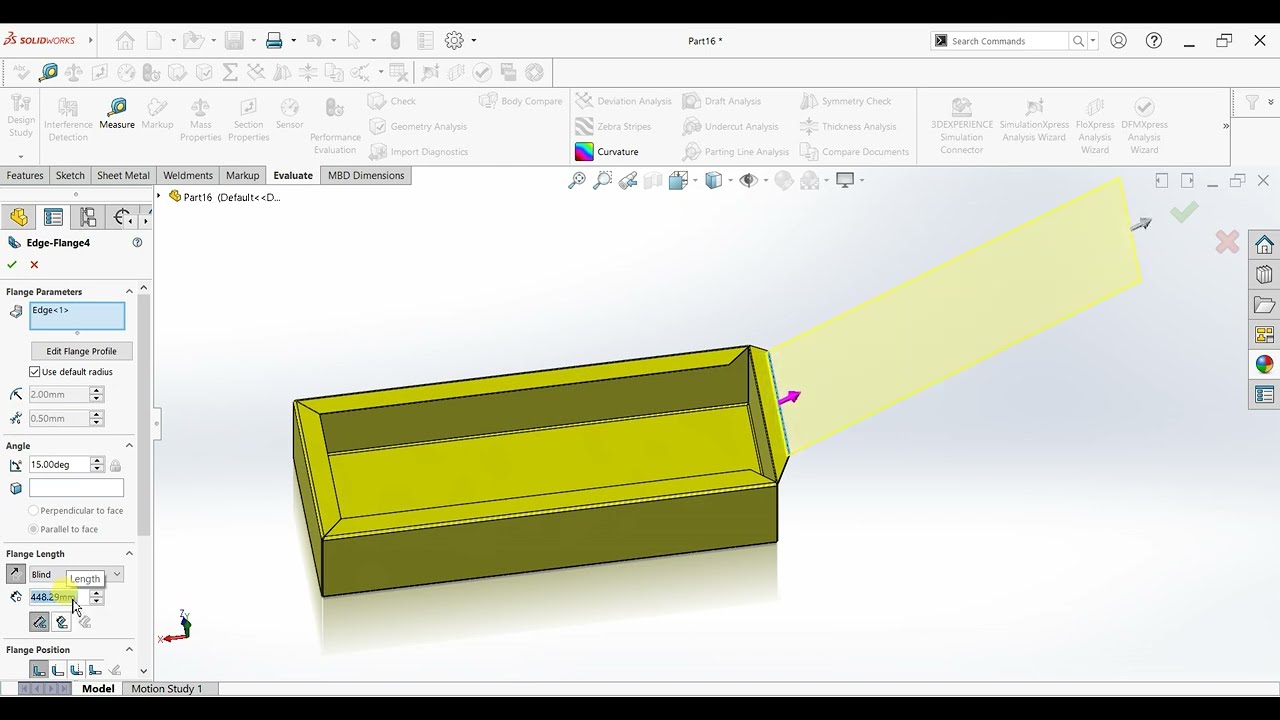Increase flange angle with stepper
The width and height of the screenshot is (1280, 720).
[97, 461]
